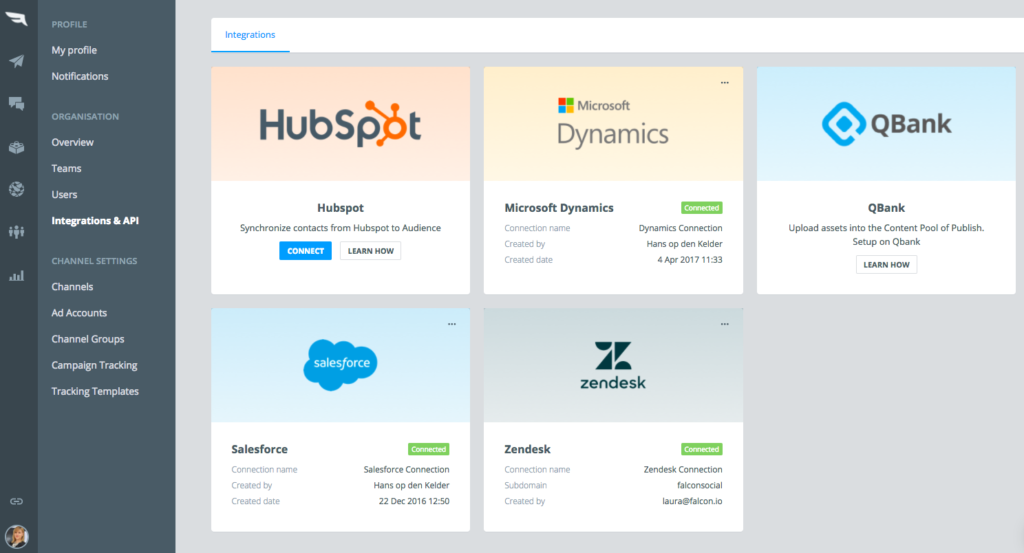This screenshot has width=1024, height=553.
Task: Open Zendesk card options menu
Action: tap(724, 324)
